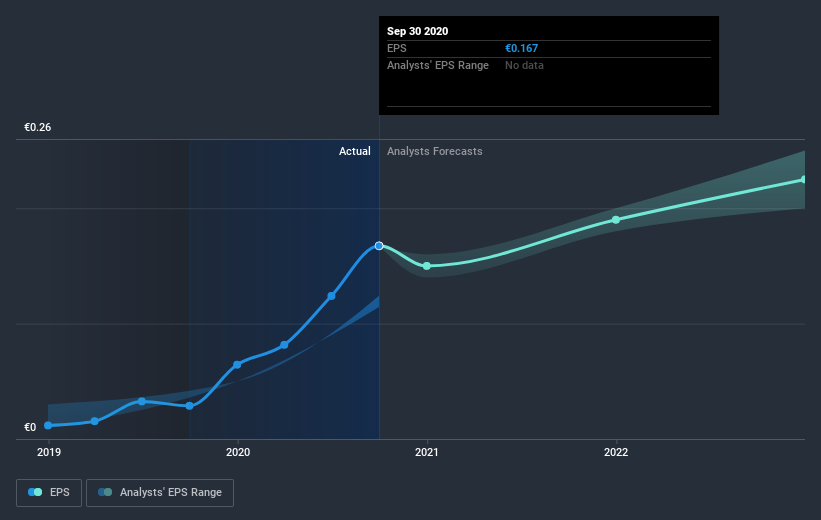
Task: Toggle the Analysts' EPS Range legend item
Action: click(x=161, y=492)
